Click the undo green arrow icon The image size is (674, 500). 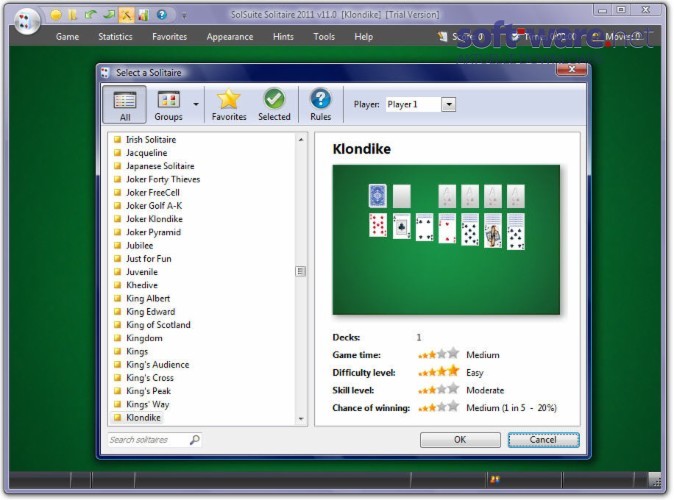[x=90, y=15]
